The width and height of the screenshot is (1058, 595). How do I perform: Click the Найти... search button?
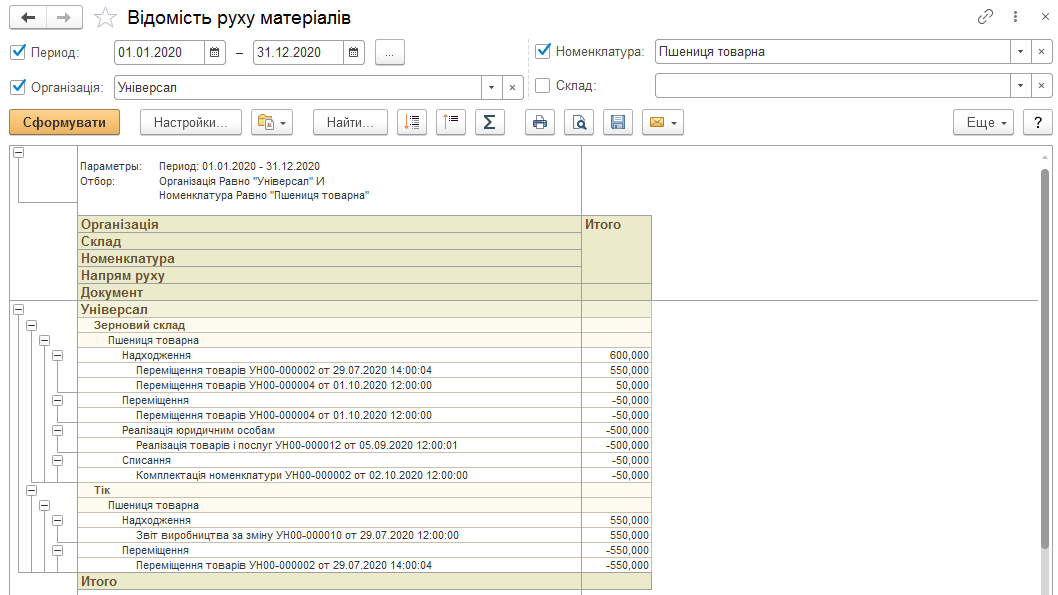(x=350, y=122)
